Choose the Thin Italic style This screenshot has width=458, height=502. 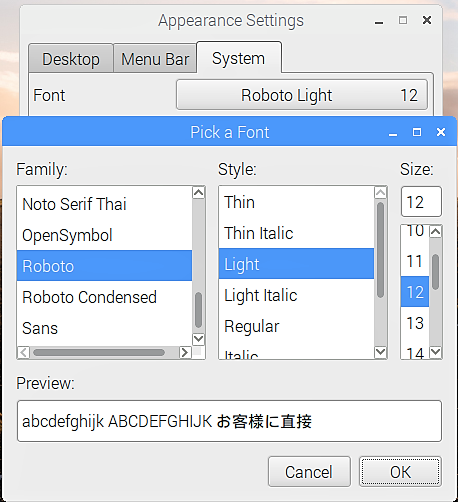[x=296, y=233]
